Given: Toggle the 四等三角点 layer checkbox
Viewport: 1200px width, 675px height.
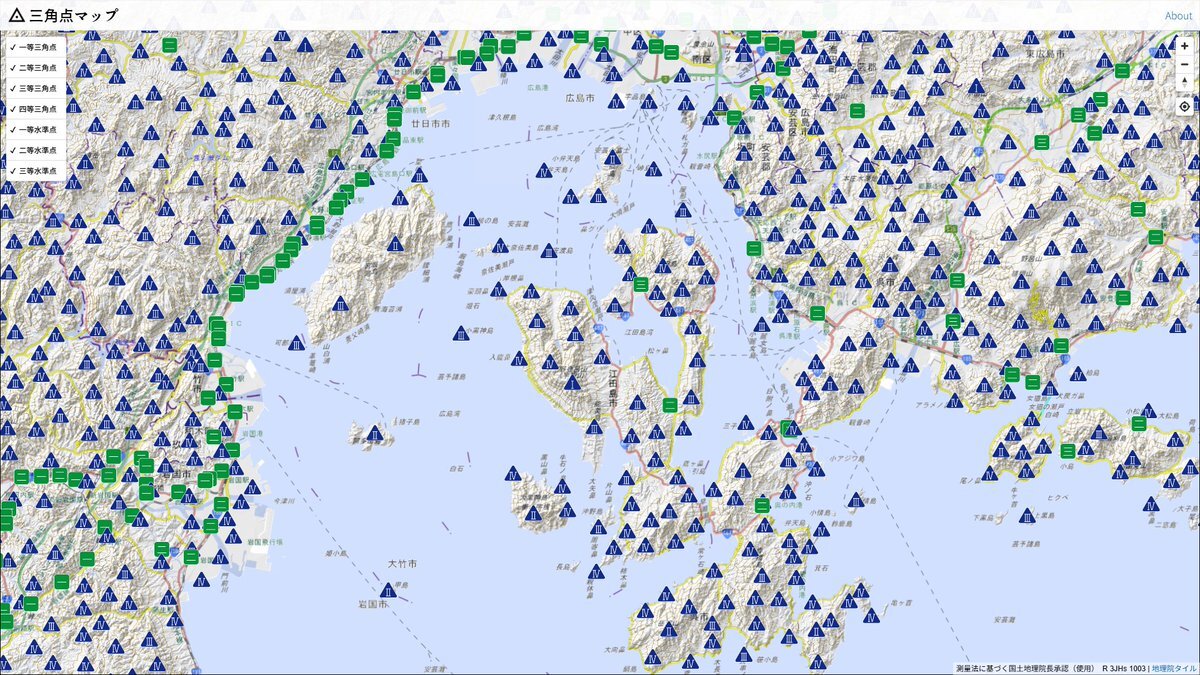Looking at the screenshot, I should coord(34,109).
